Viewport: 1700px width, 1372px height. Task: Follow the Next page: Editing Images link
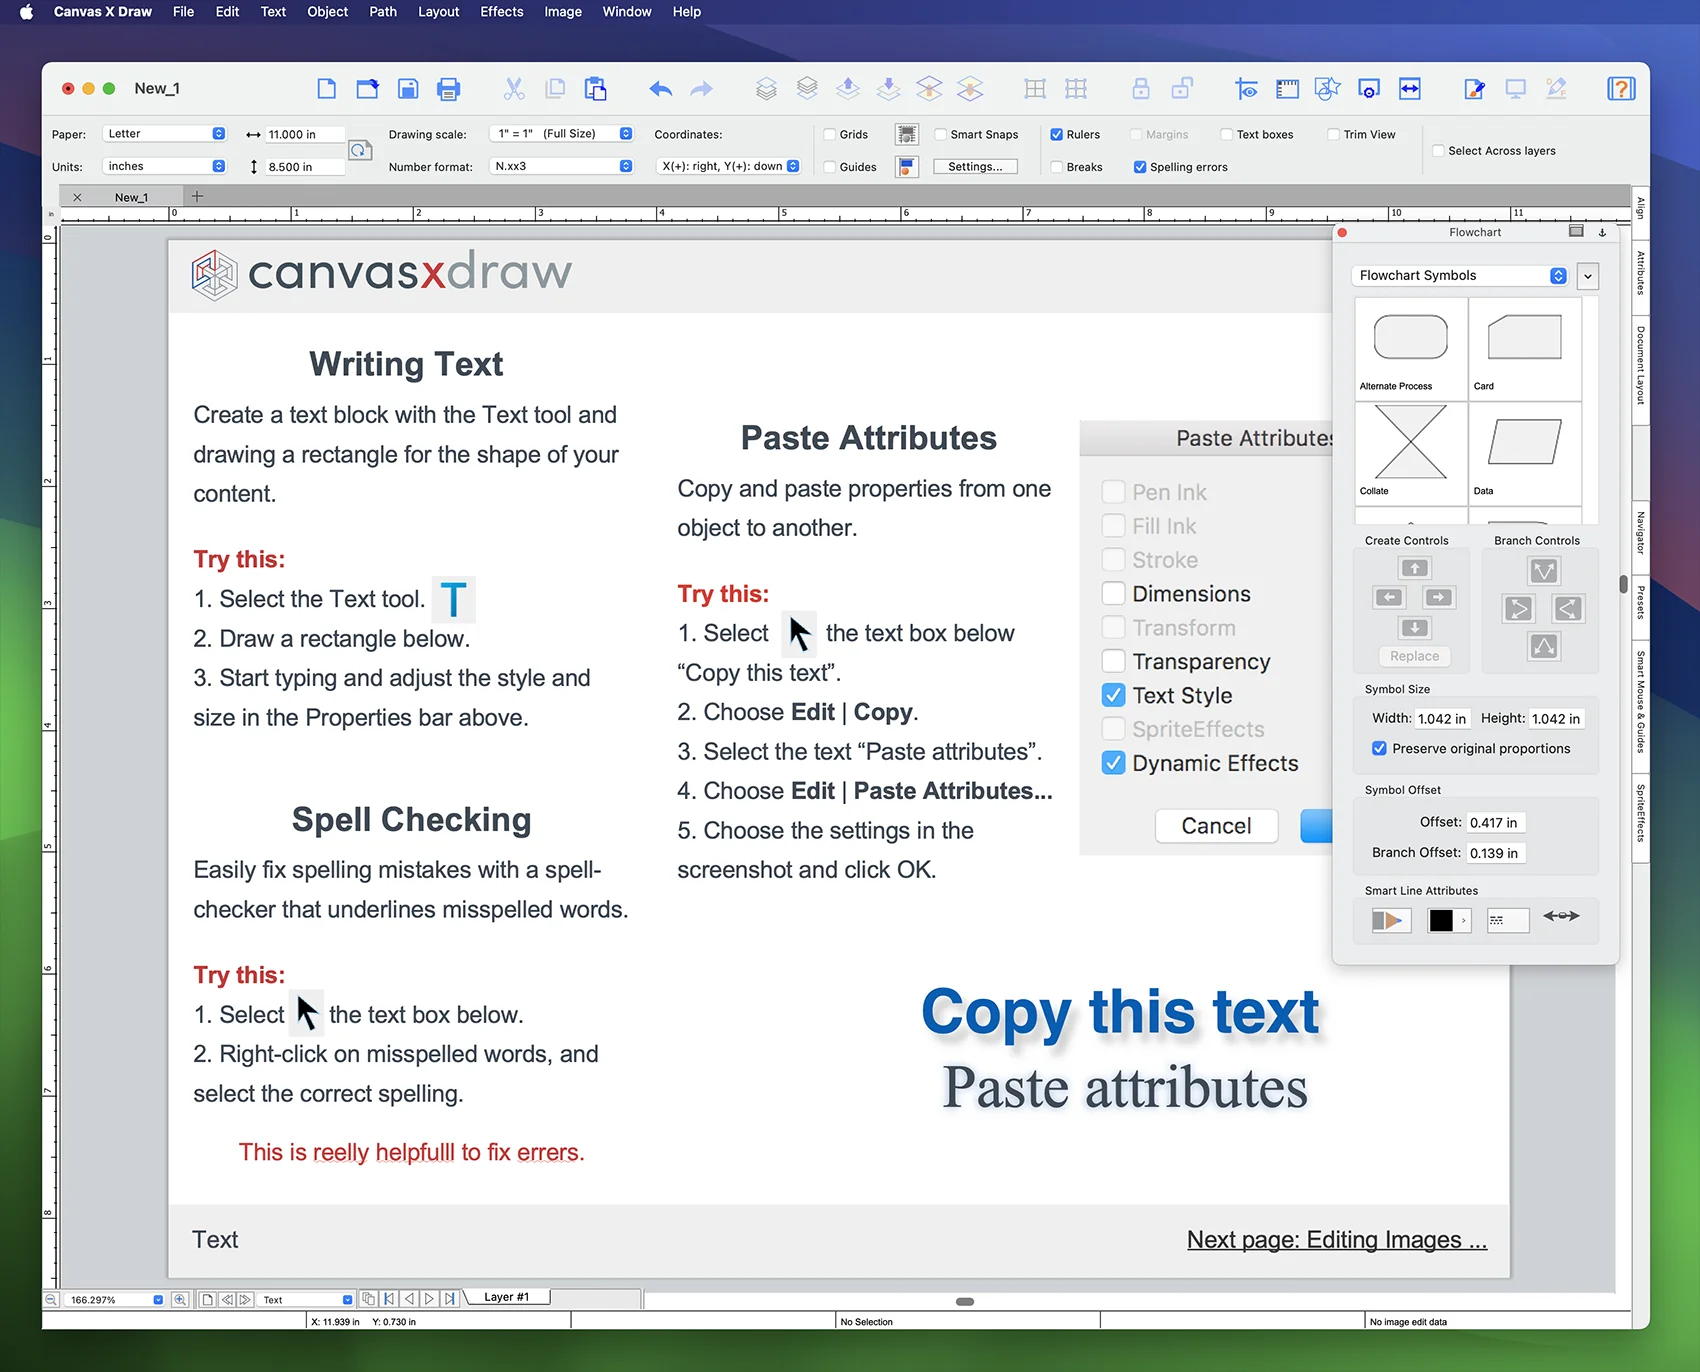pyautogui.click(x=1337, y=1240)
